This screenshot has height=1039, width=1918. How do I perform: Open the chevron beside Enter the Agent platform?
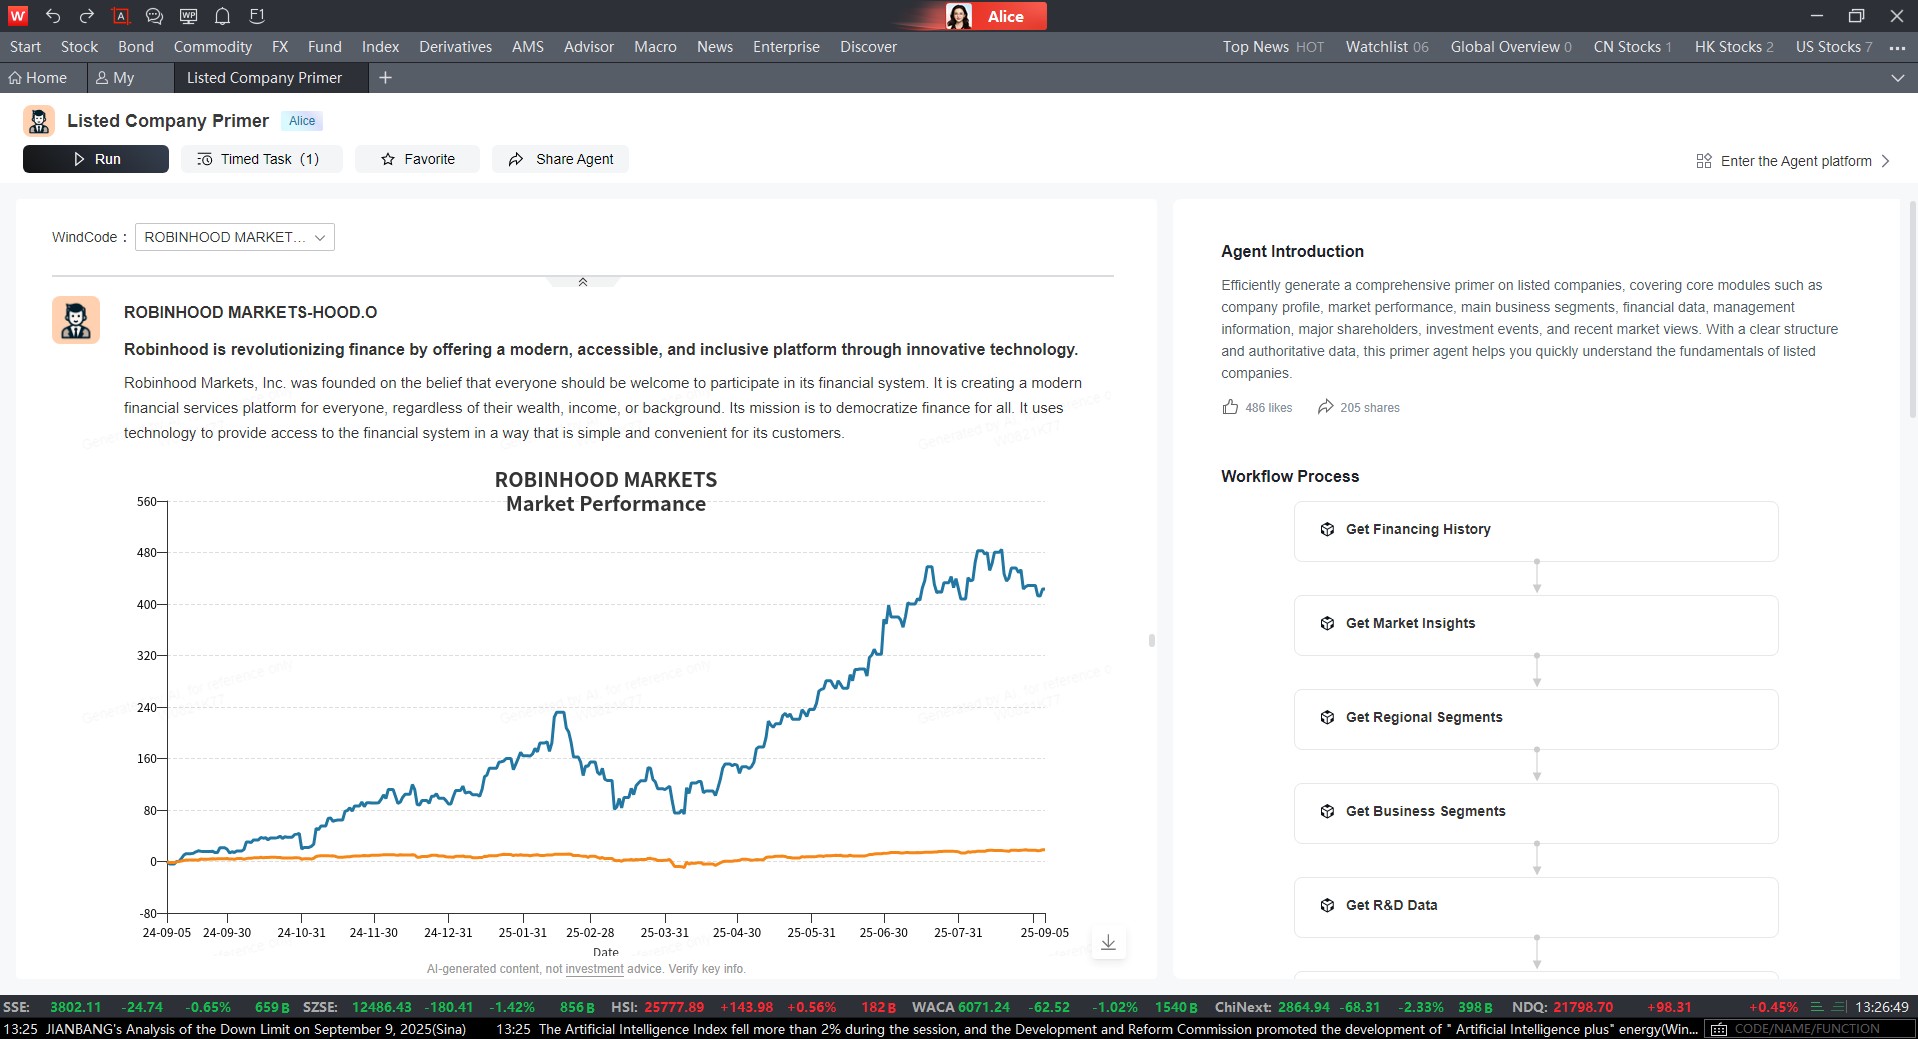coord(1885,161)
